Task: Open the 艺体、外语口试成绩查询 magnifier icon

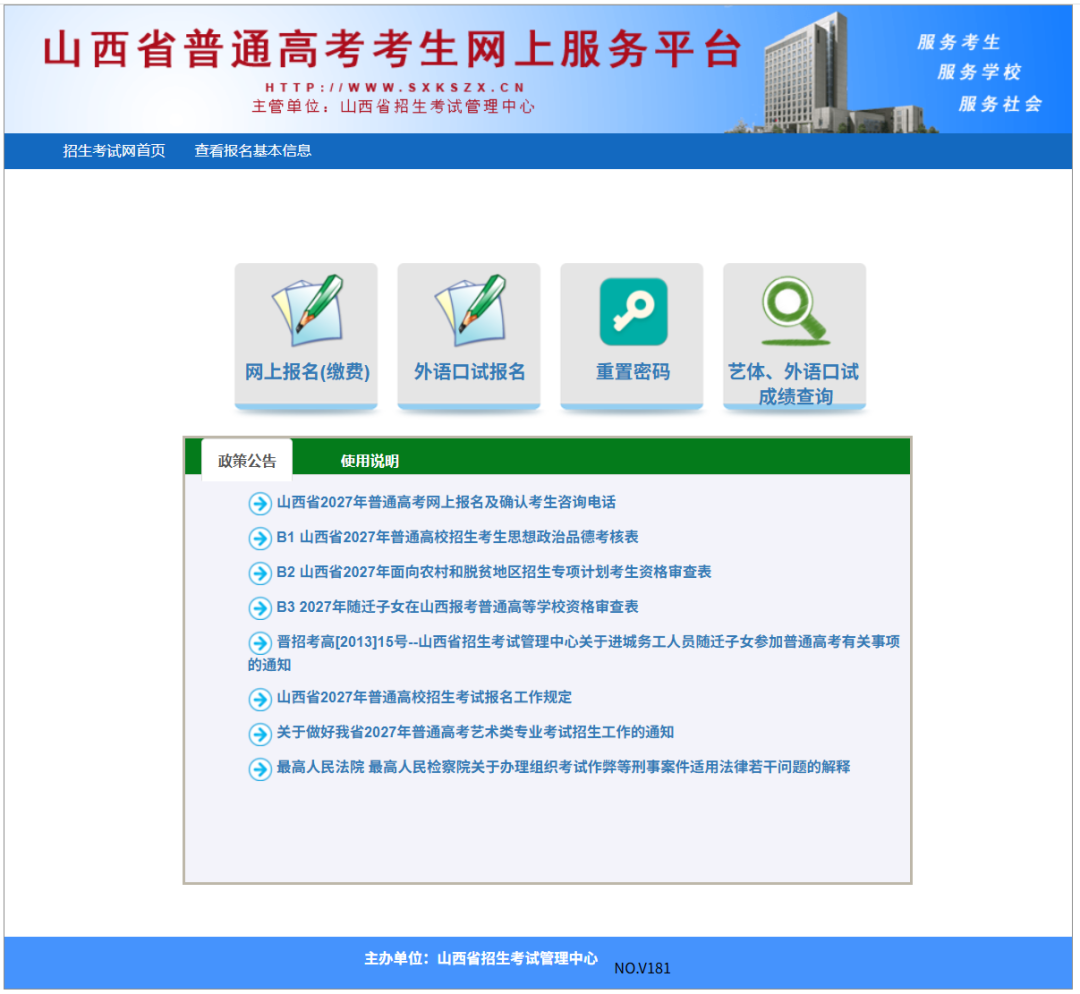Action: pyautogui.click(x=796, y=311)
